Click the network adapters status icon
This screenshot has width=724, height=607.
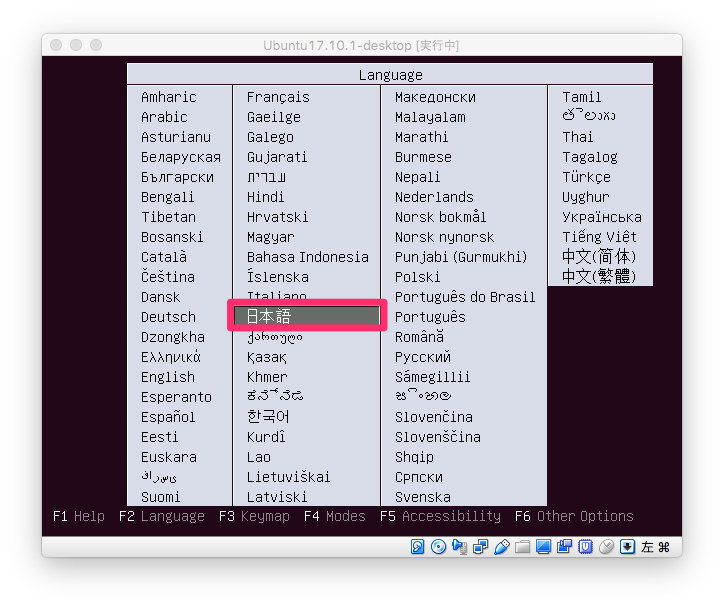tap(480, 547)
